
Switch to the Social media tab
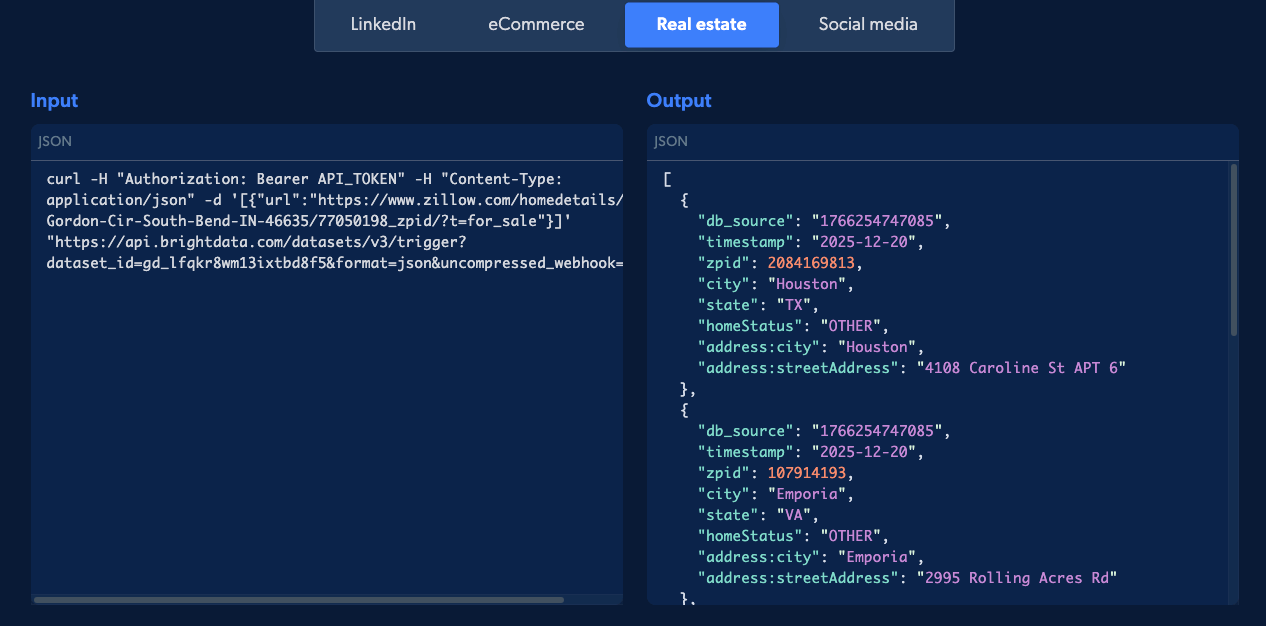[868, 24]
